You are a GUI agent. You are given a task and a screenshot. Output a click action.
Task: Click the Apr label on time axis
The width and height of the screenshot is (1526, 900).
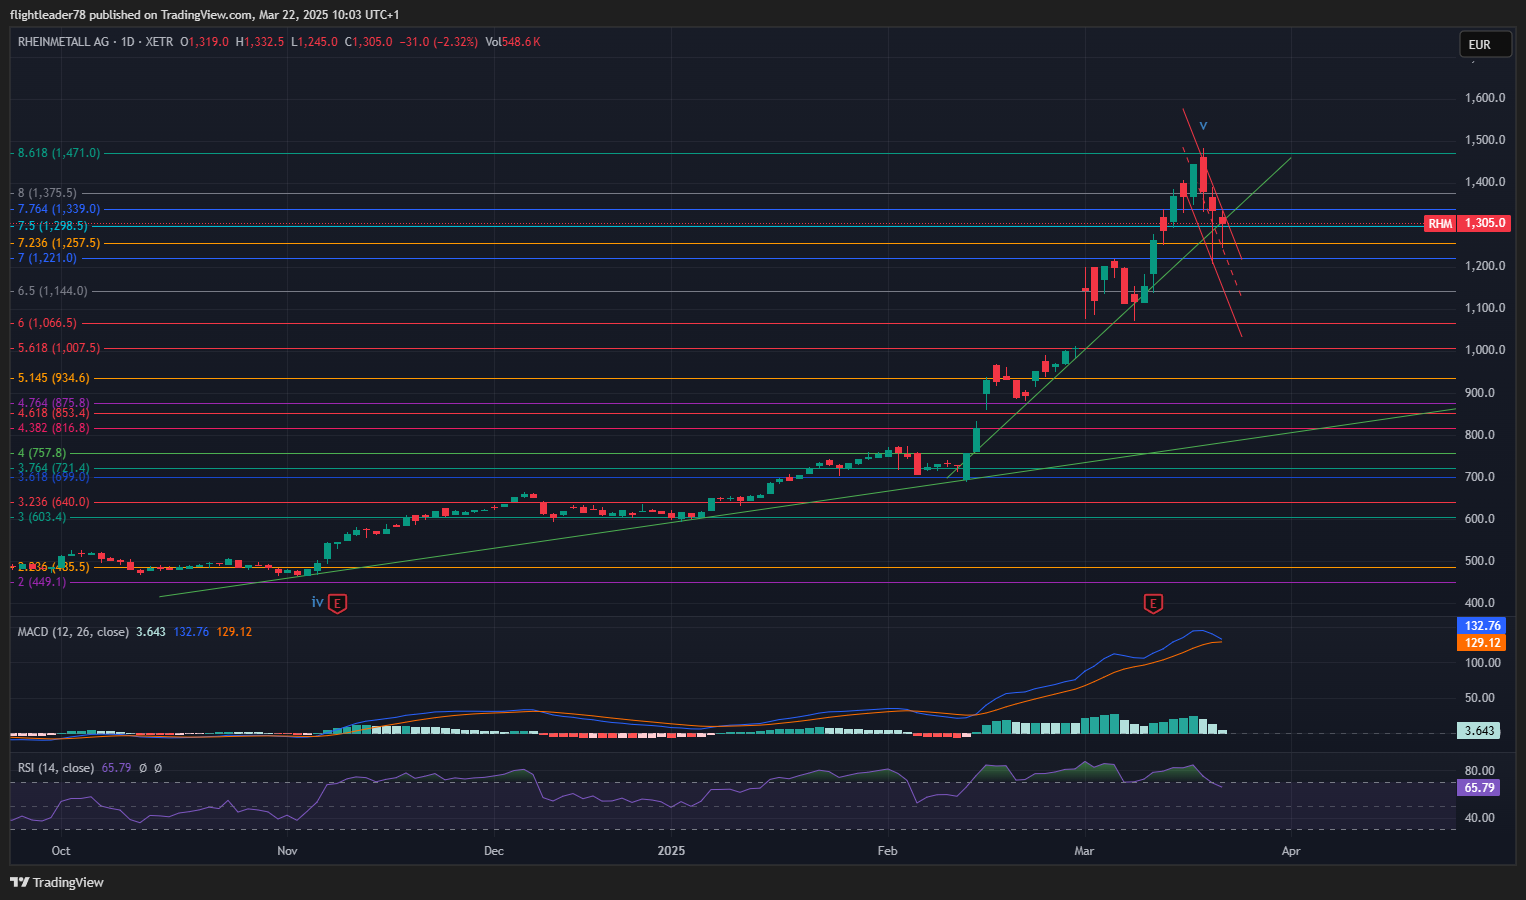pos(1291,851)
